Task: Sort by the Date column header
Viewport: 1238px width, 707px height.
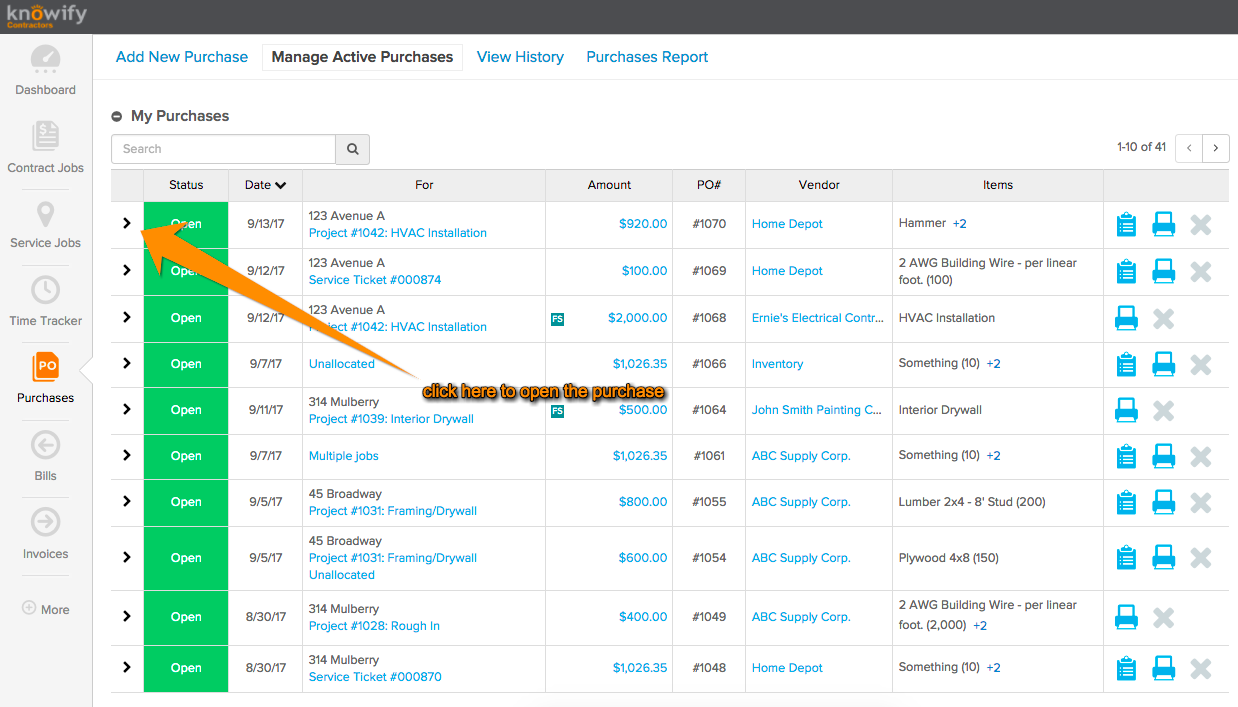Action: tap(265, 185)
